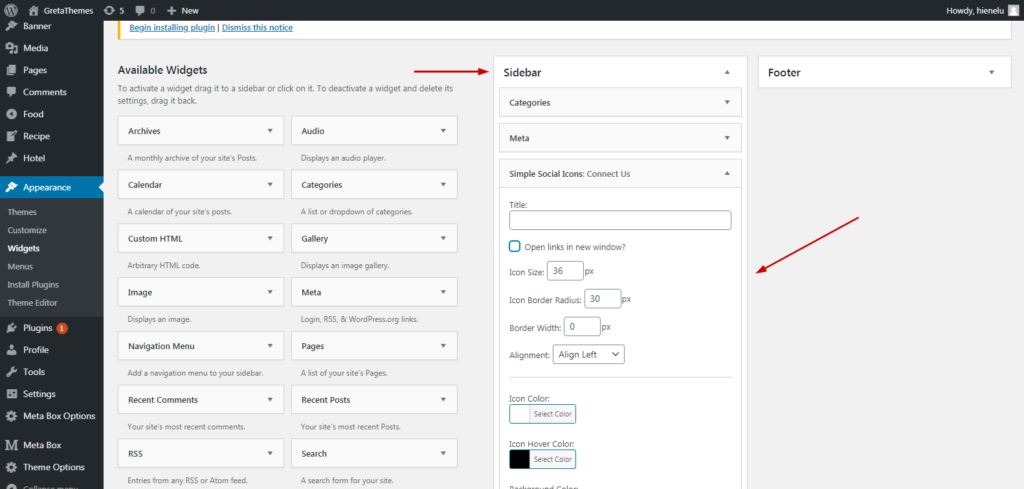
Task: Click the Tools wrench icon
Action: [11, 372]
